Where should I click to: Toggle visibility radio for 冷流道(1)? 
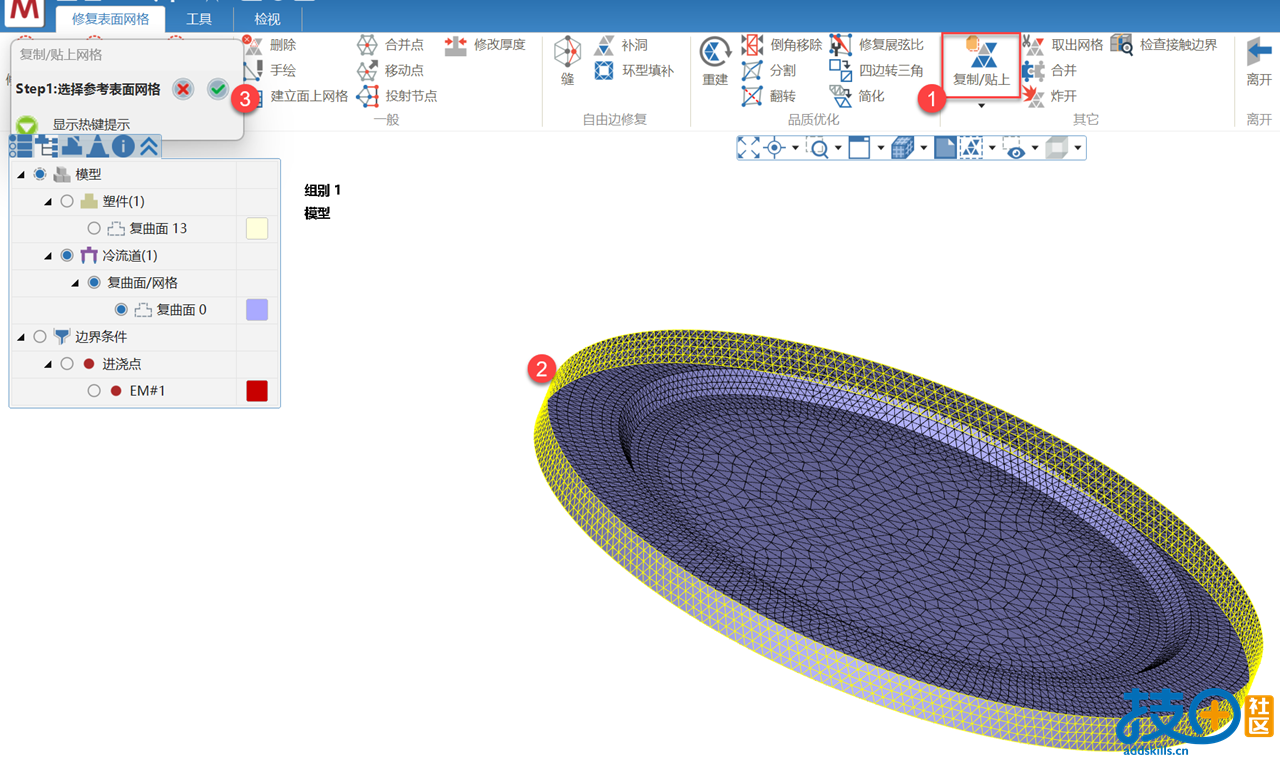pos(67,255)
